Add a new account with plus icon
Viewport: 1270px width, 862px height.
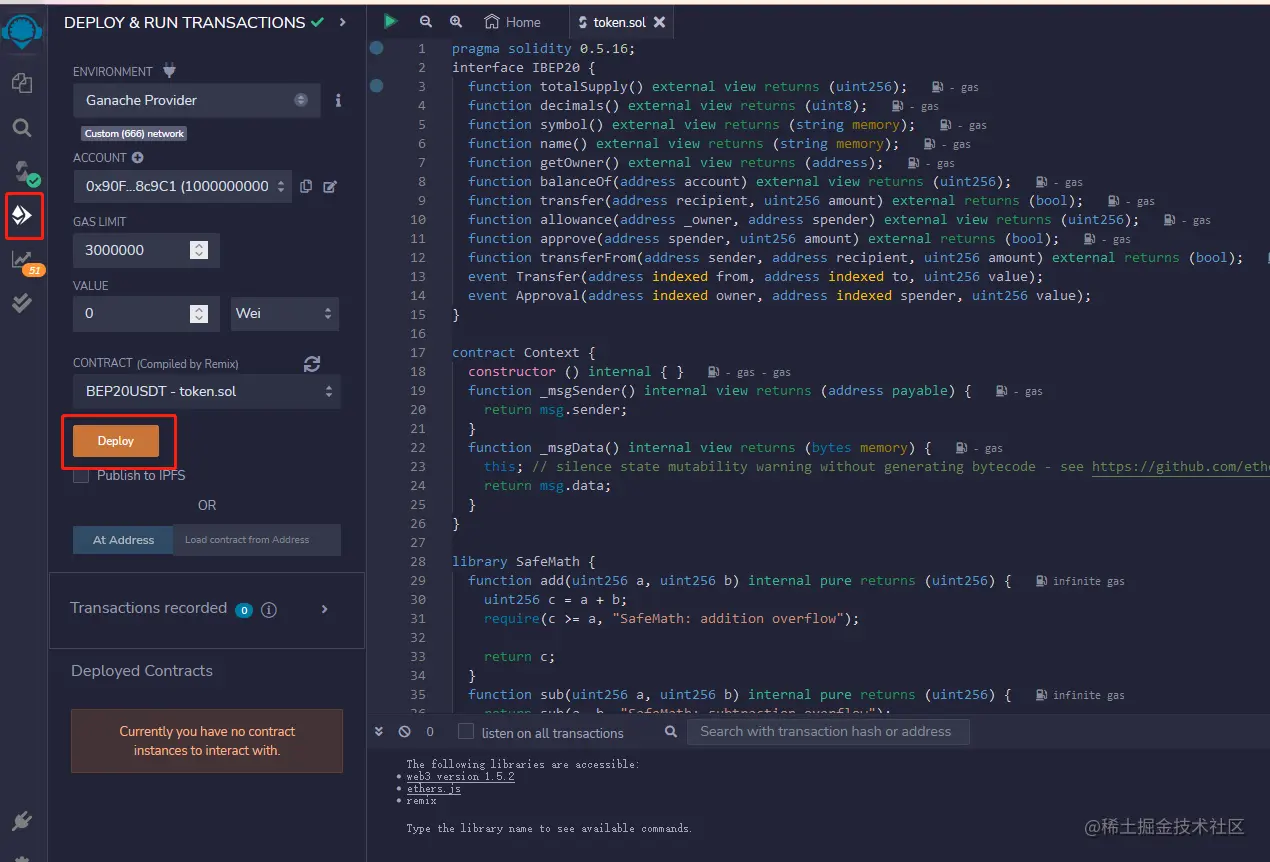137,158
